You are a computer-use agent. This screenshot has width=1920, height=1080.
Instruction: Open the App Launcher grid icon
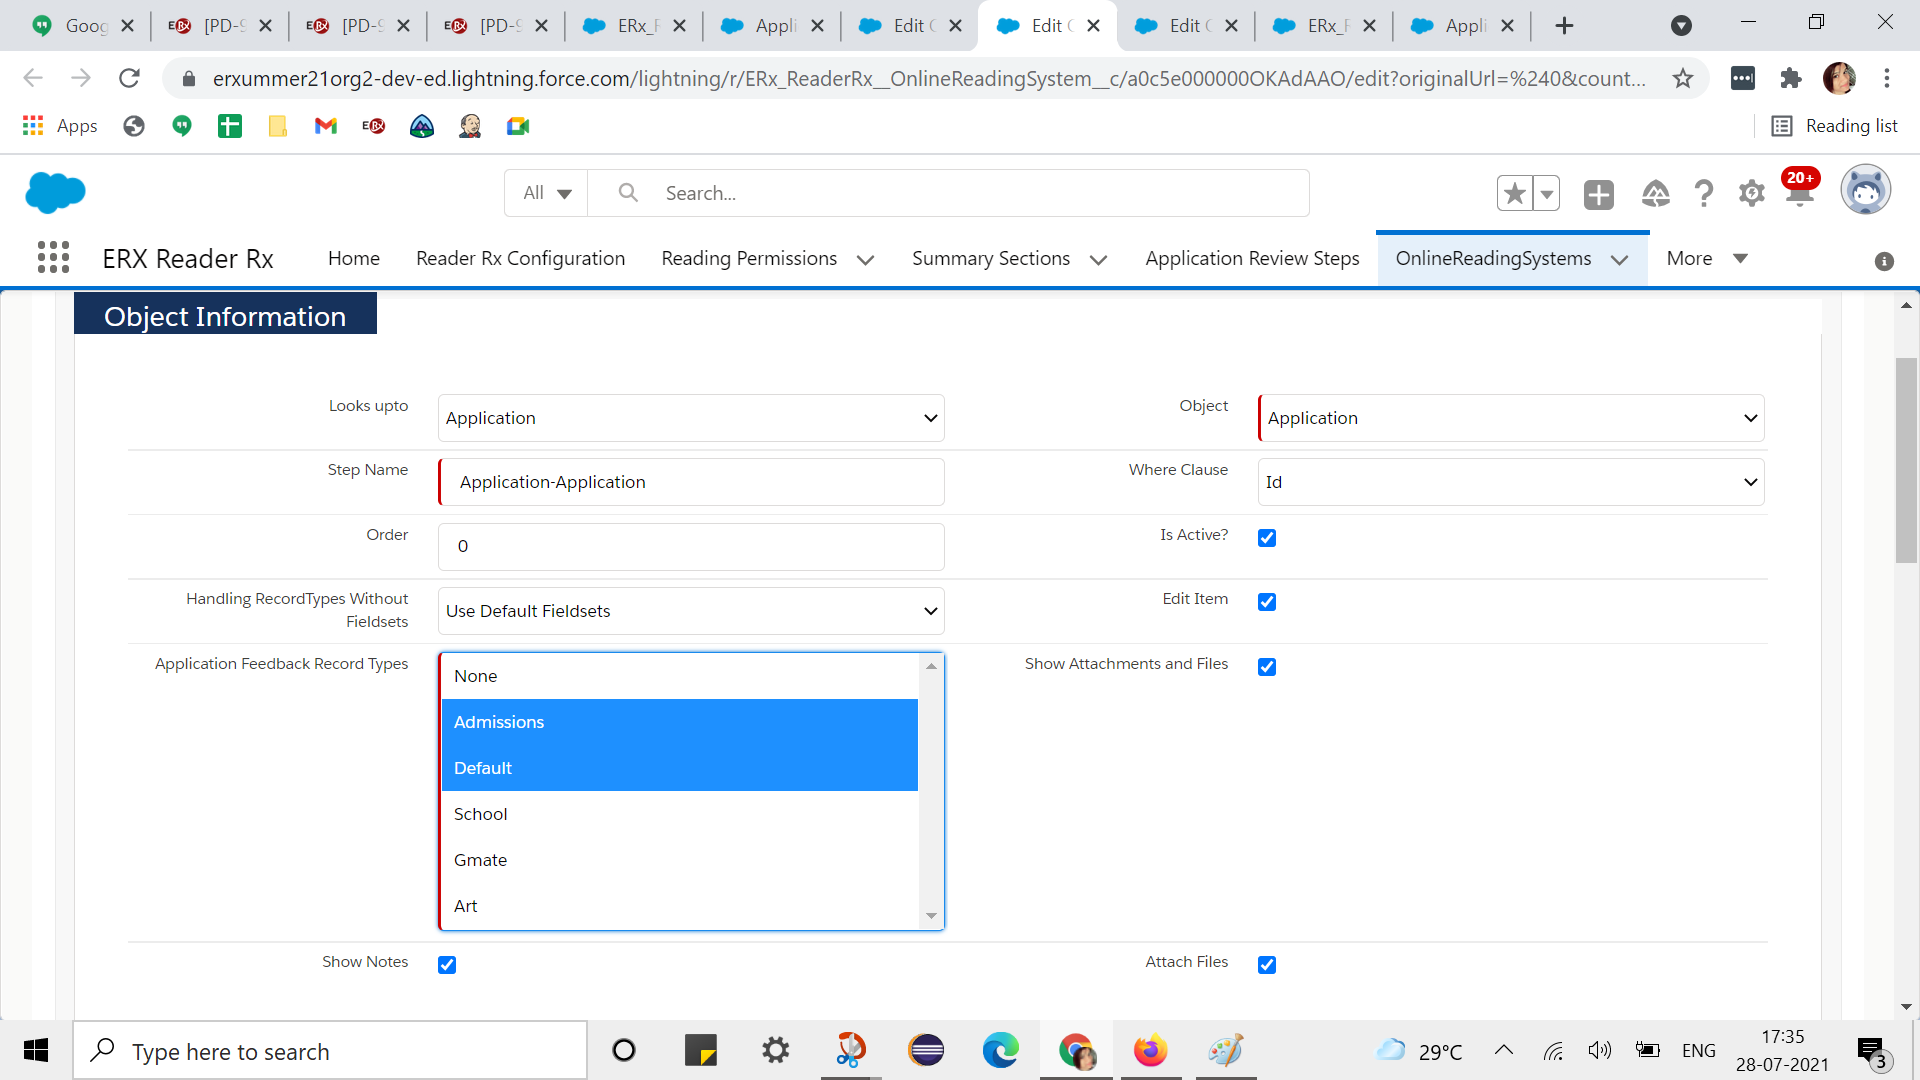tap(53, 258)
